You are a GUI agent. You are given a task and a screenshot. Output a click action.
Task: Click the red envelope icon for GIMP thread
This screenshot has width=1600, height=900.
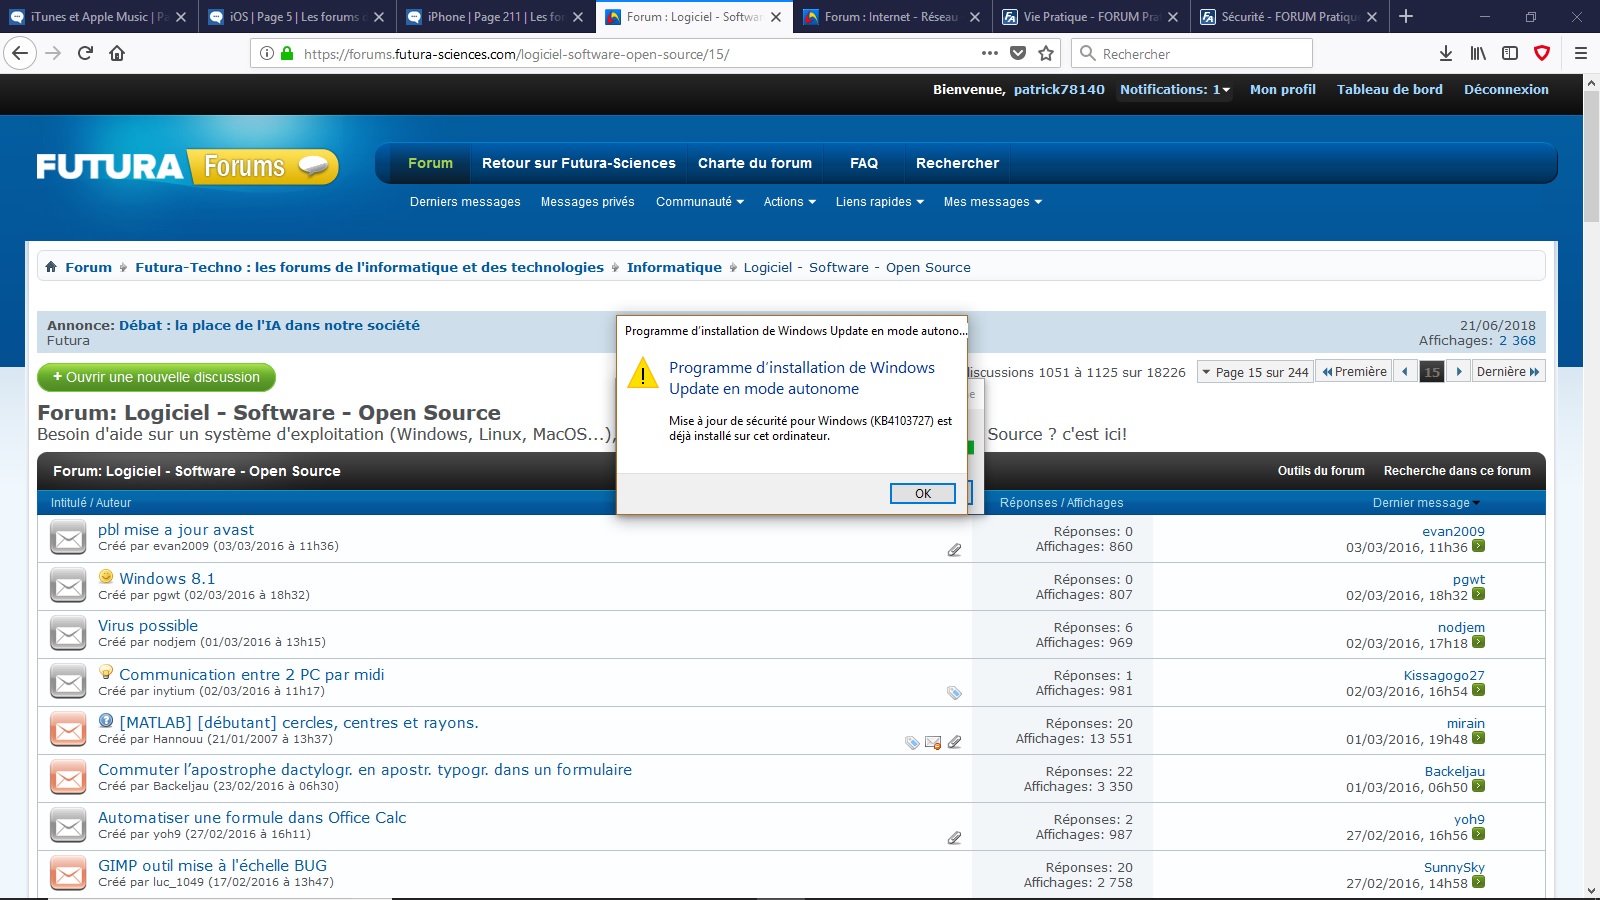pos(68,874)
